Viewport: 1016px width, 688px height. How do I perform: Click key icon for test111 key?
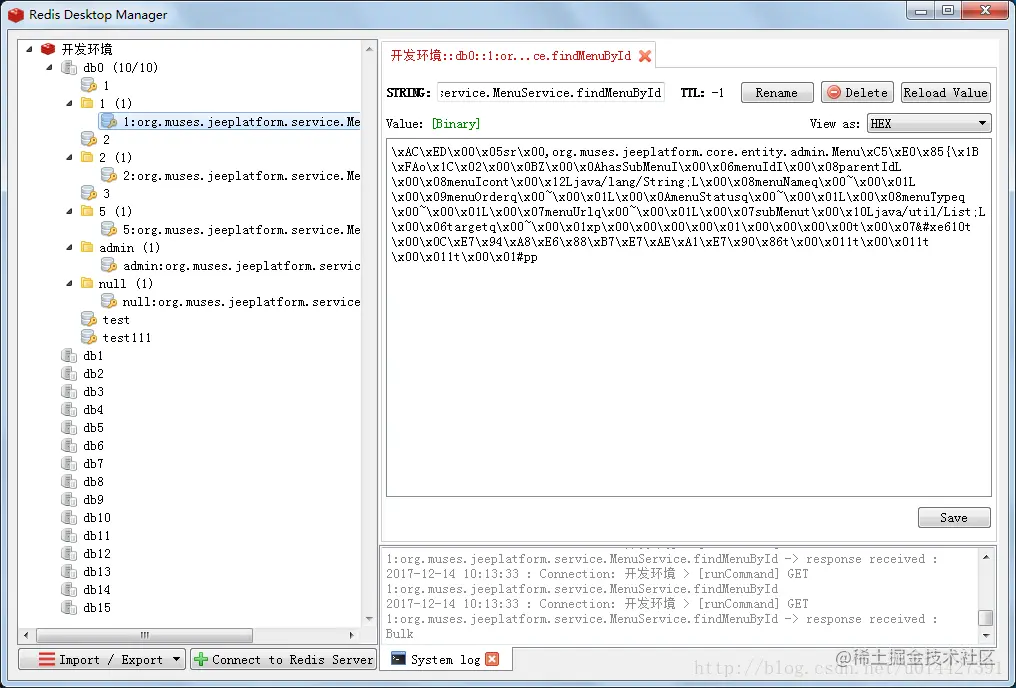pyautogui.click(x=89, y=337)
